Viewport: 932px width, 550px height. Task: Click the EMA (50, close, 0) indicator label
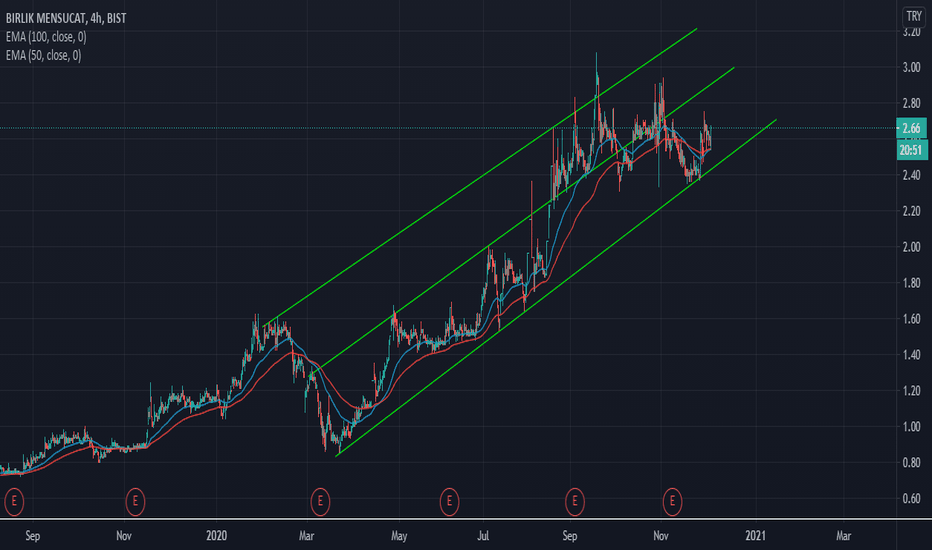tap(43, 55)
